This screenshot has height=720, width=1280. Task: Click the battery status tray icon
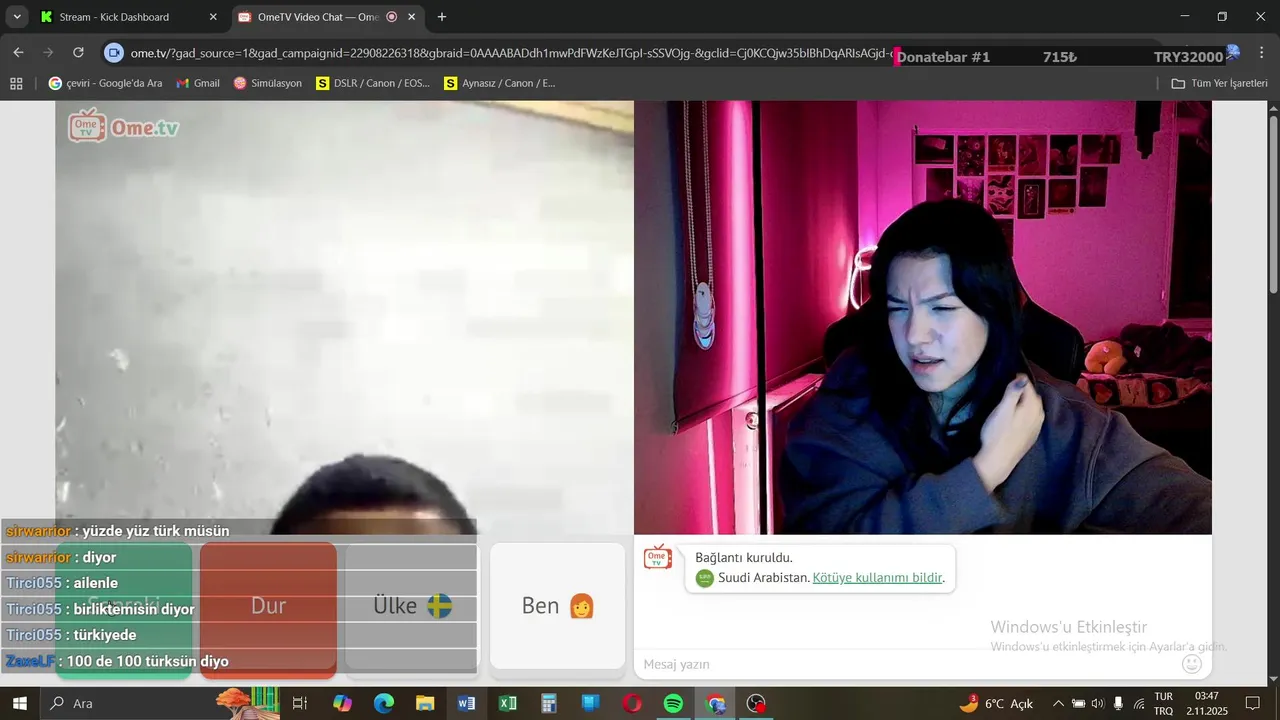1079,703
